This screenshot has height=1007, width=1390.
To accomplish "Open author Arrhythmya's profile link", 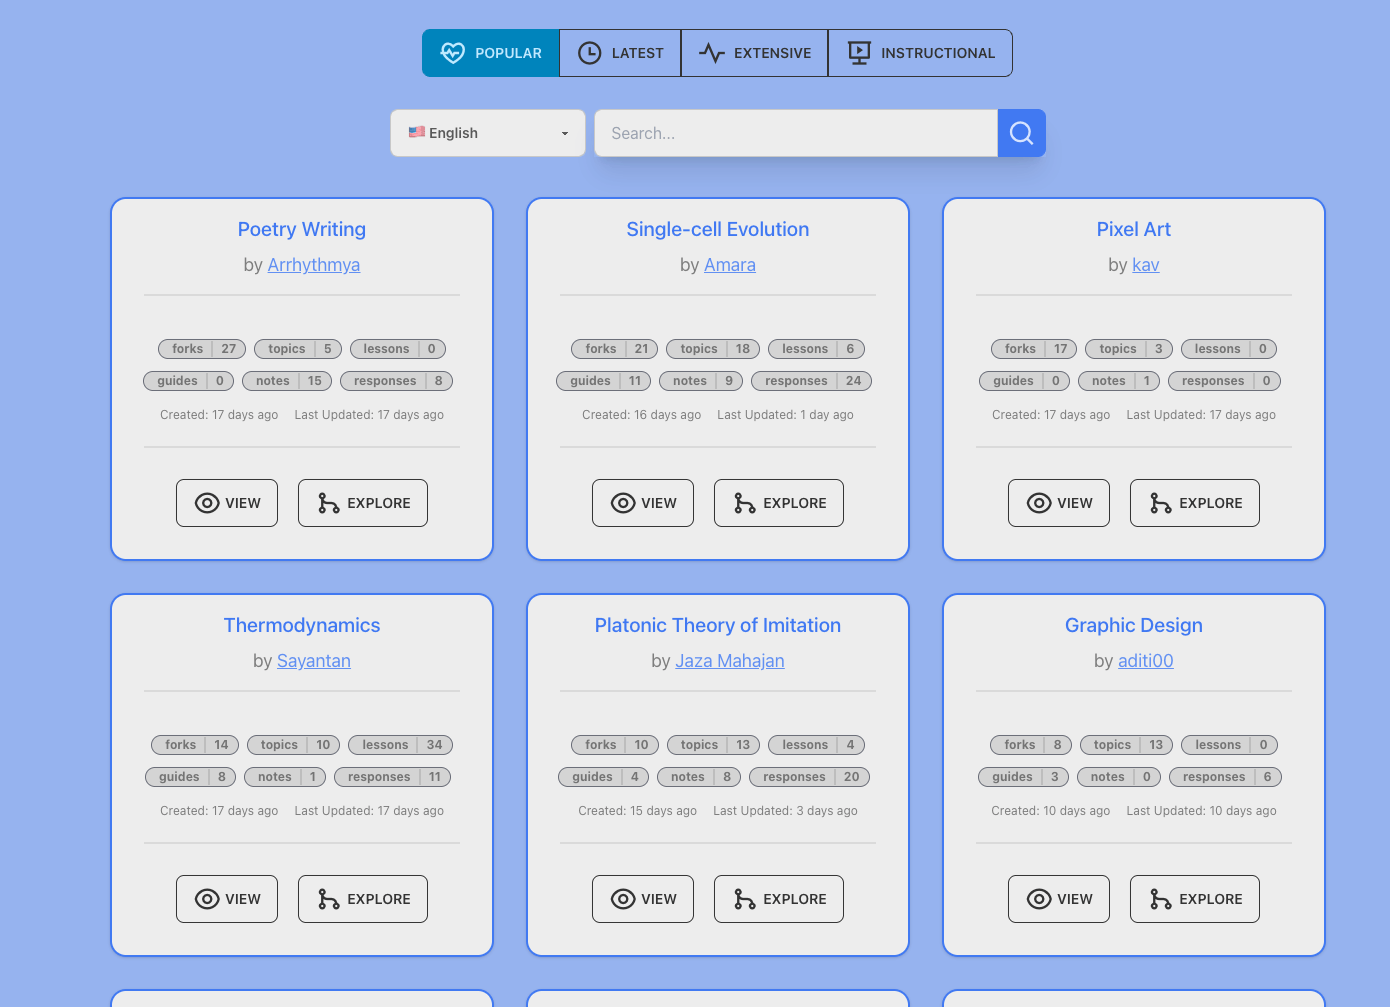I will (313, 265).
